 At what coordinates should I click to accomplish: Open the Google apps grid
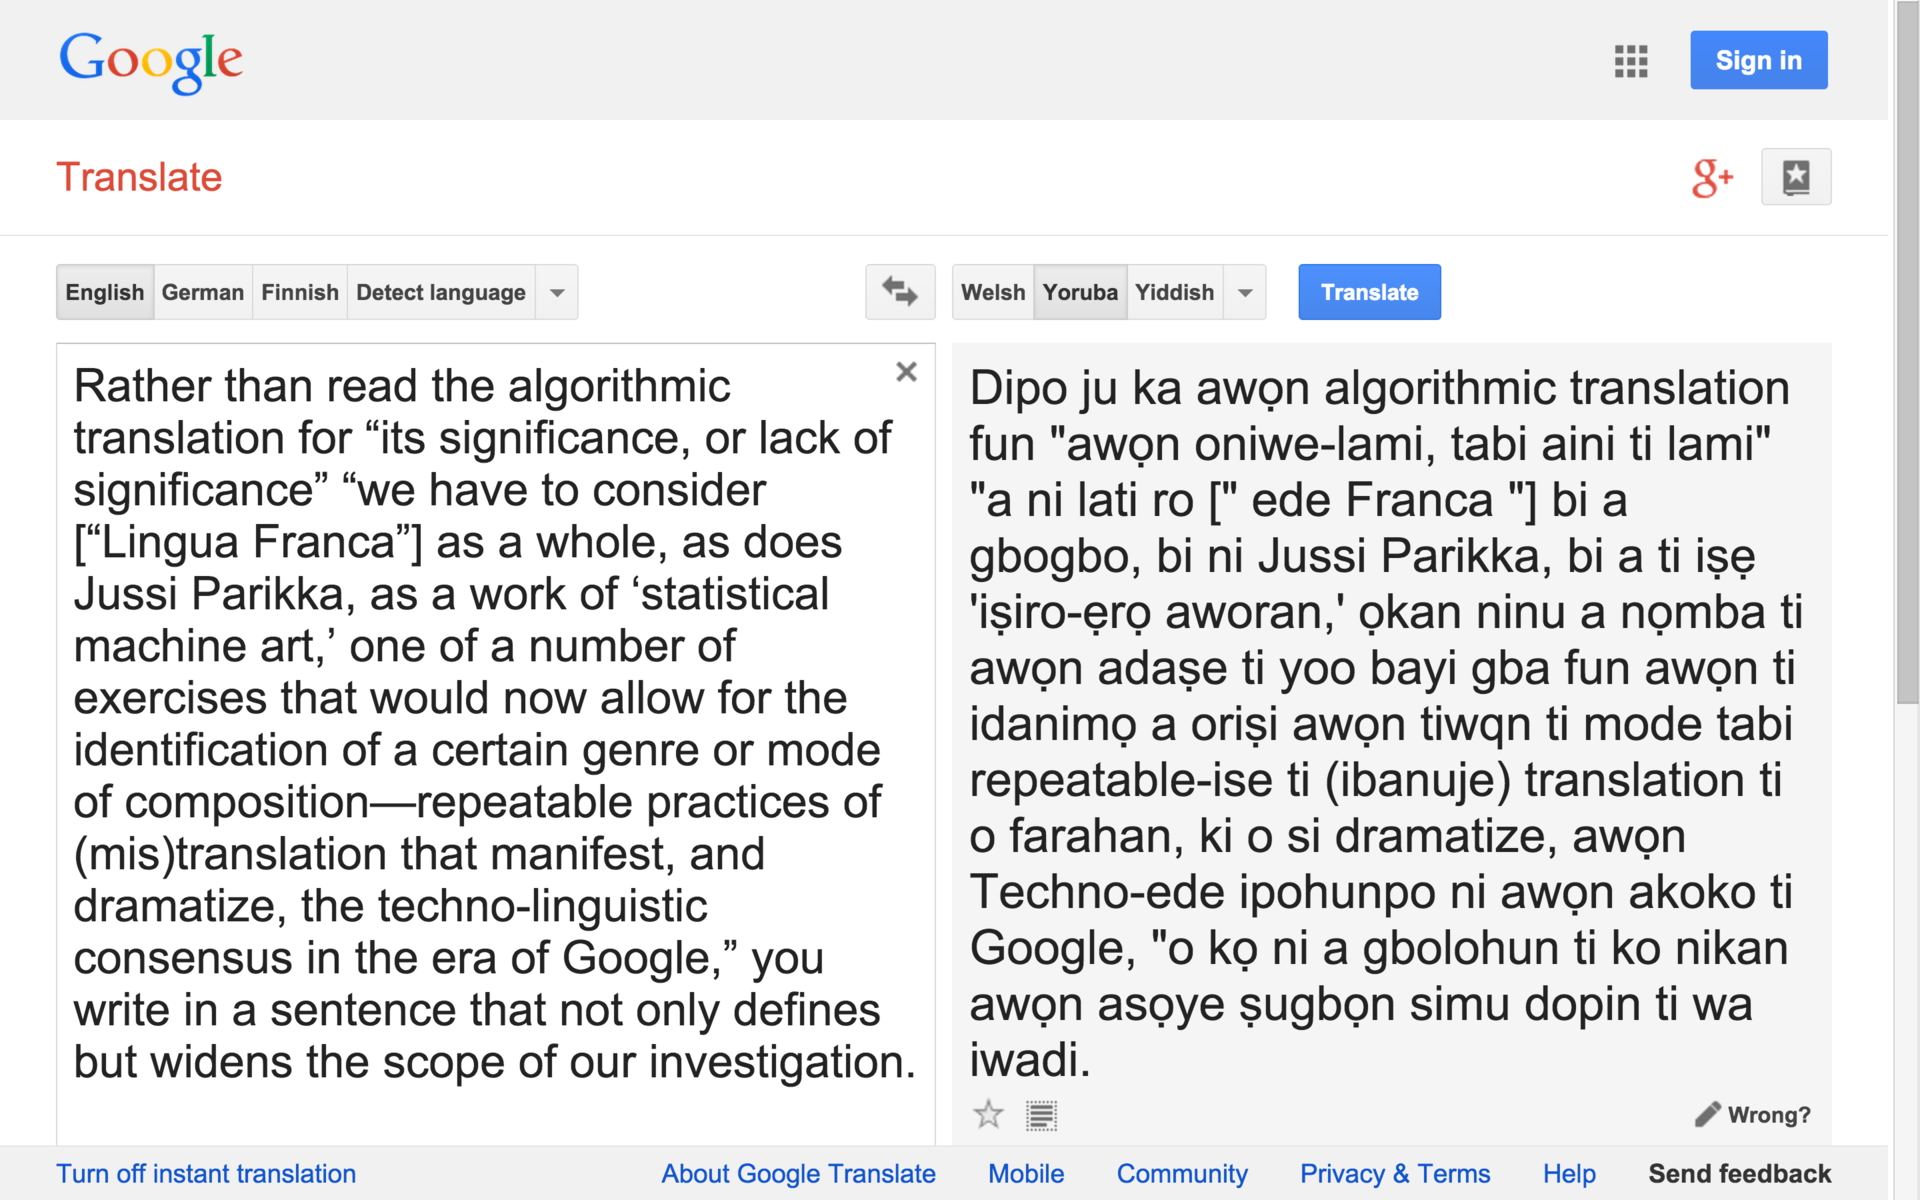coord(1630,61)
